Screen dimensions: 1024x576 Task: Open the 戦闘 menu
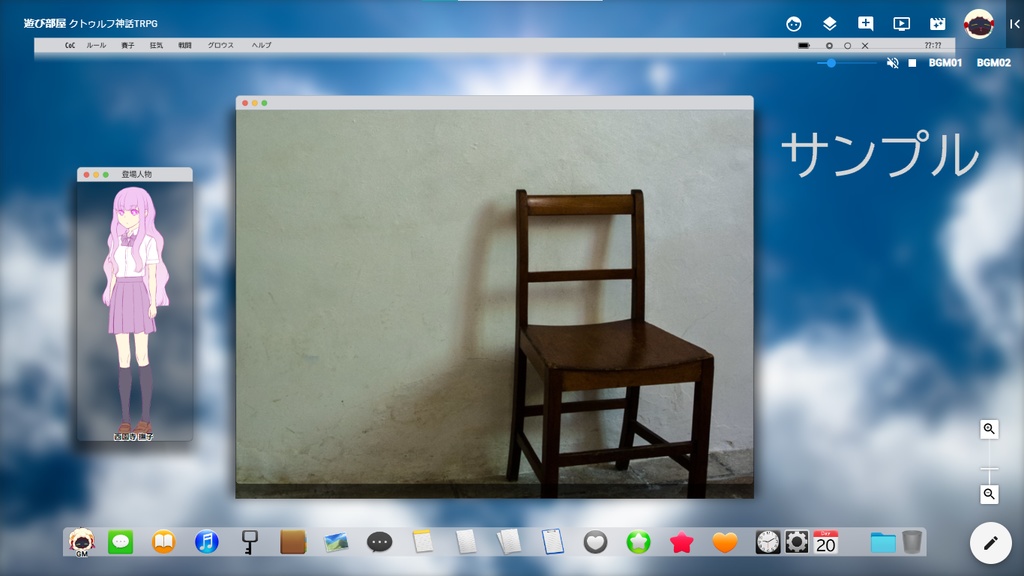click(x=185, y=45)
